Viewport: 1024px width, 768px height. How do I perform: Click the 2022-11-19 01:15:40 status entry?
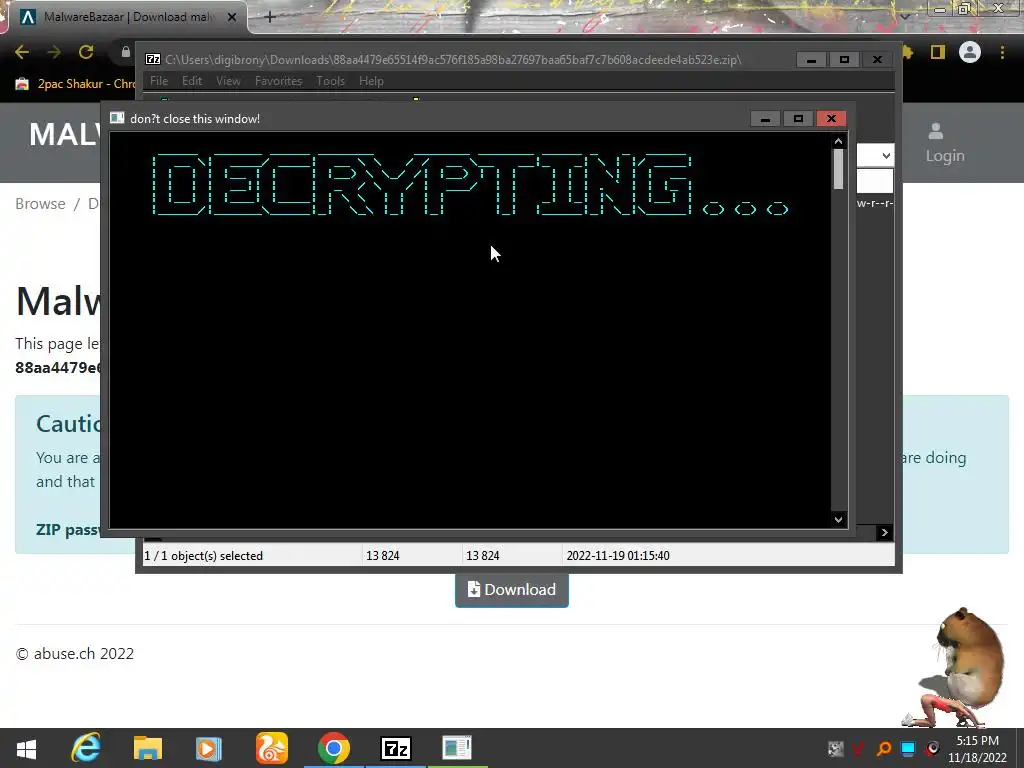coord(618,556)
